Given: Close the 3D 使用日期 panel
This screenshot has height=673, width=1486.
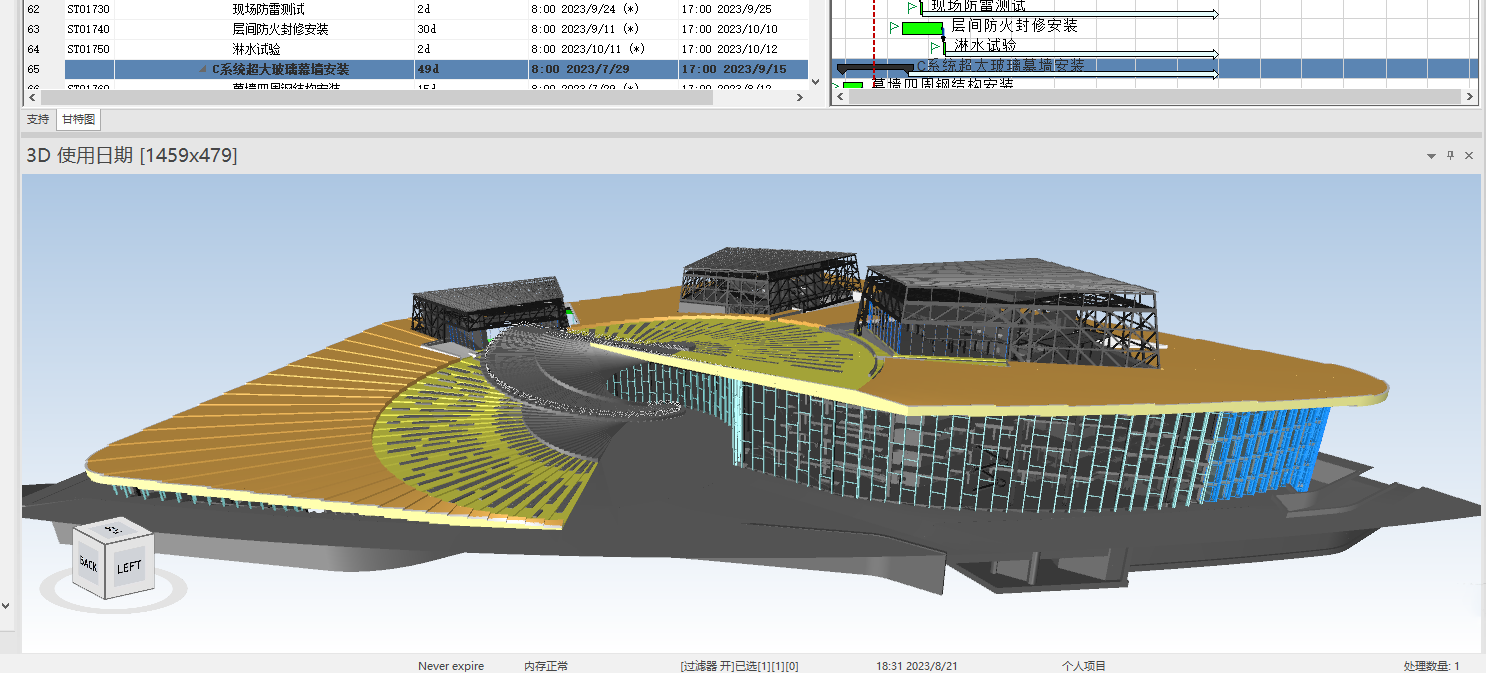Looking at the screenshot, I should [x=1469, y=156].
